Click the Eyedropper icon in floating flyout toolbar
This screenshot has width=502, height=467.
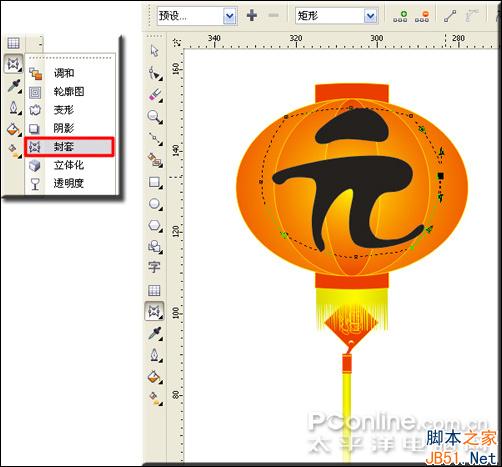[14, 86]
